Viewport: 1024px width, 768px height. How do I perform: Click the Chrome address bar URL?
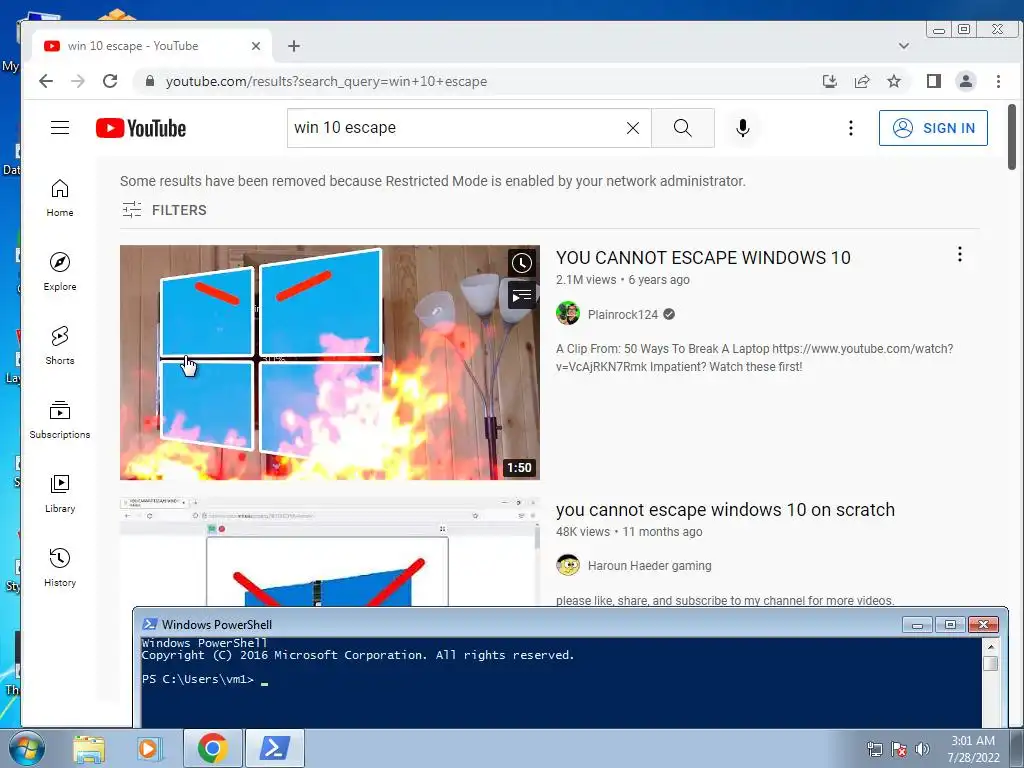[326, 82]
